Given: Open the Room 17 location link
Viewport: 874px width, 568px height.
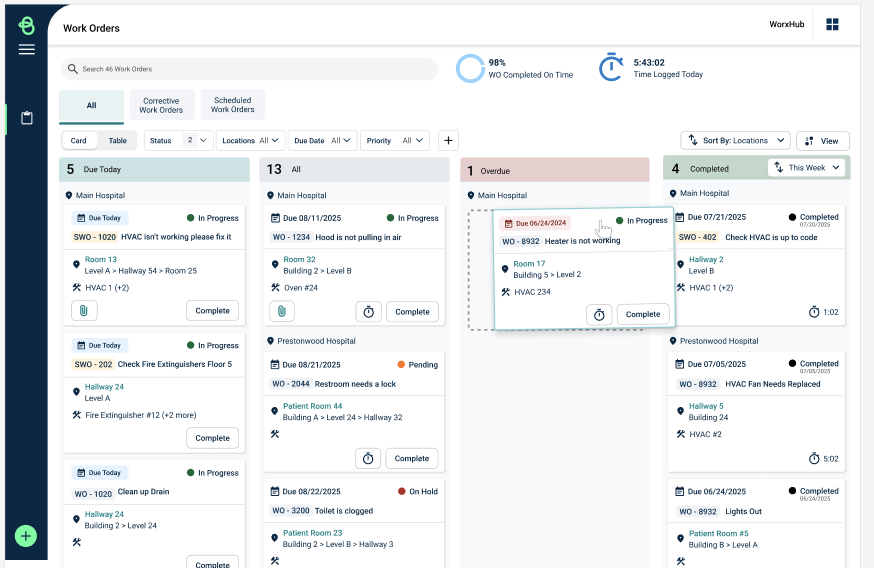Looking at the screenshot, I should tap(529, 264).
